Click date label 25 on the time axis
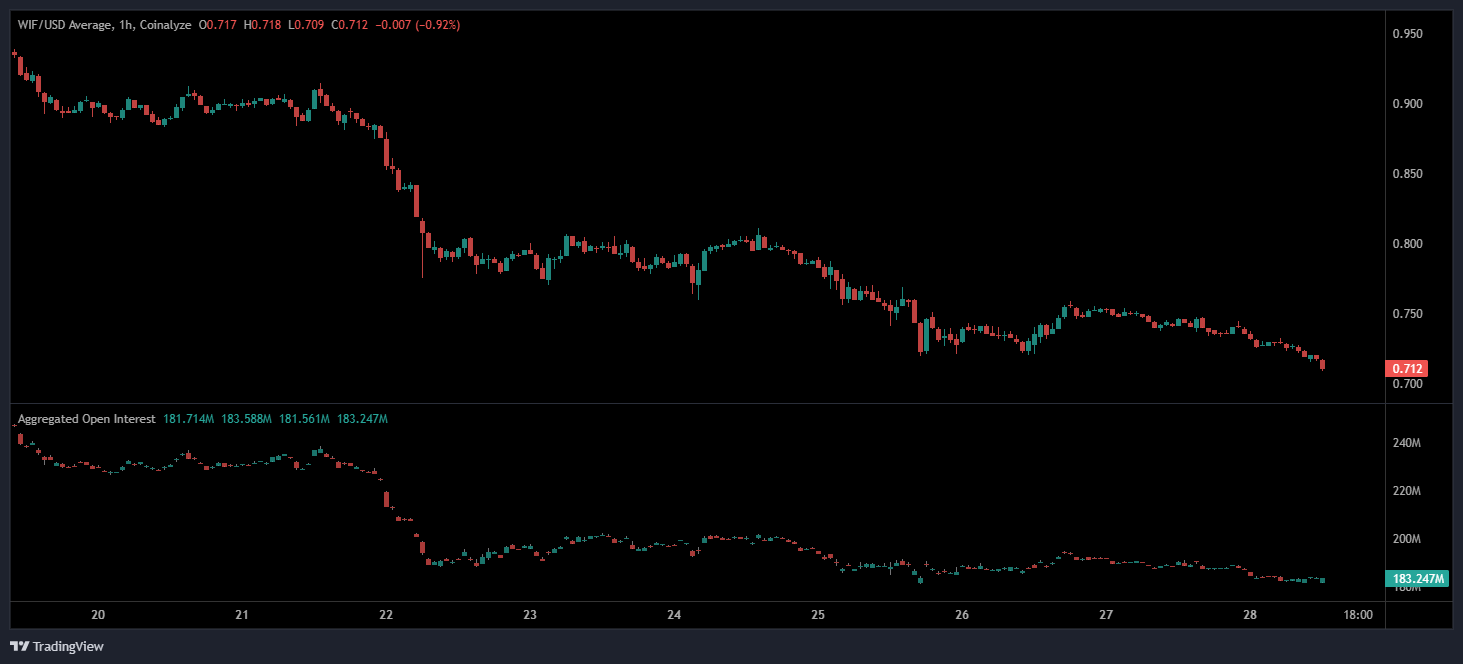The width and height of the screenshot is (1463, 664). tap(818, 614)
